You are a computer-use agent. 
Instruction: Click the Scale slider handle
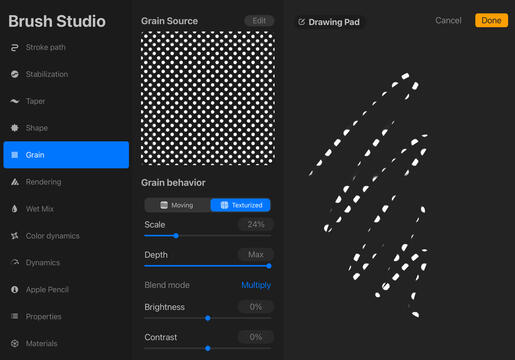(x=176, y=236)
